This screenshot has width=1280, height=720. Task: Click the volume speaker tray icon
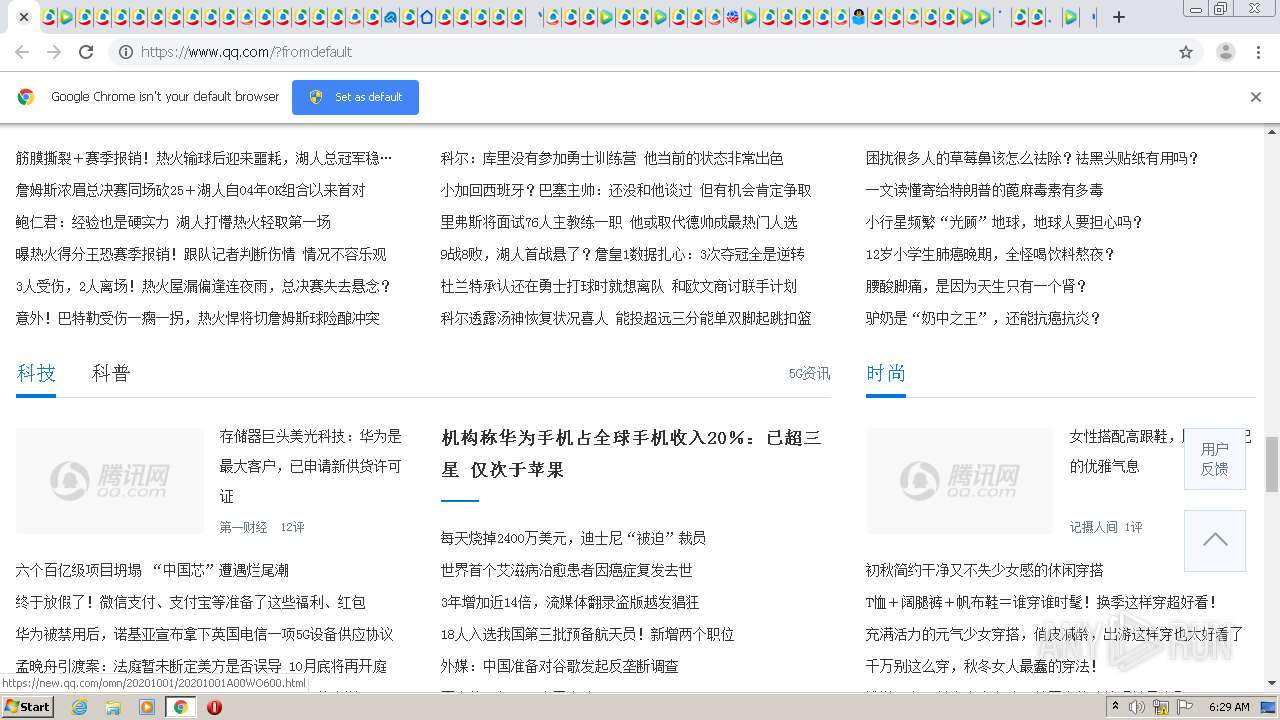[x=1137, y=707]
